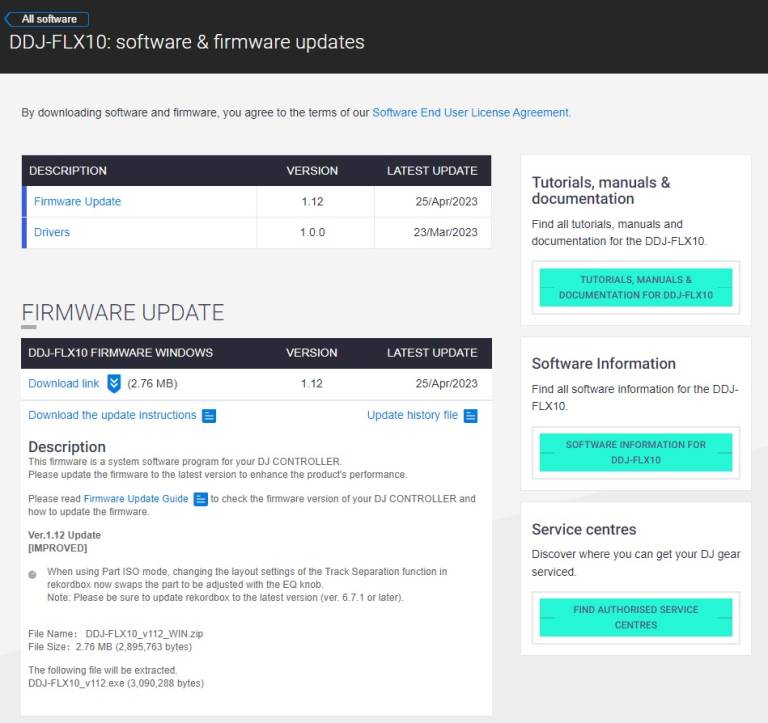
Task: Select the Drivers version 1.0.0 cell
Action: [312, 232]
